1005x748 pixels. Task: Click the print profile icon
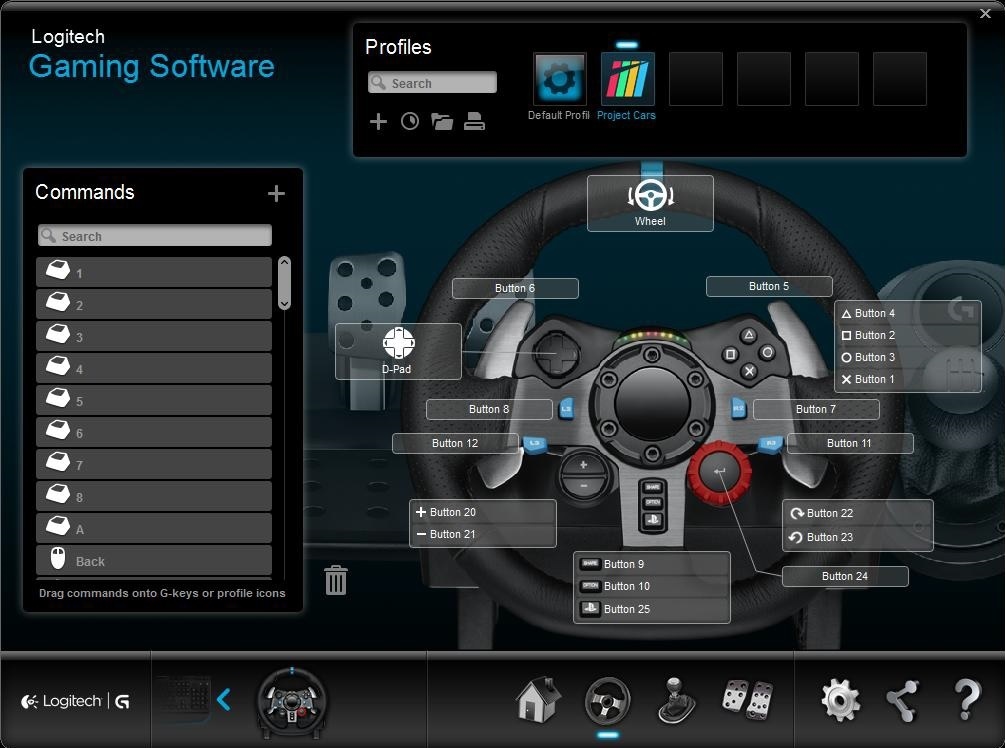[x=475, y=122]
